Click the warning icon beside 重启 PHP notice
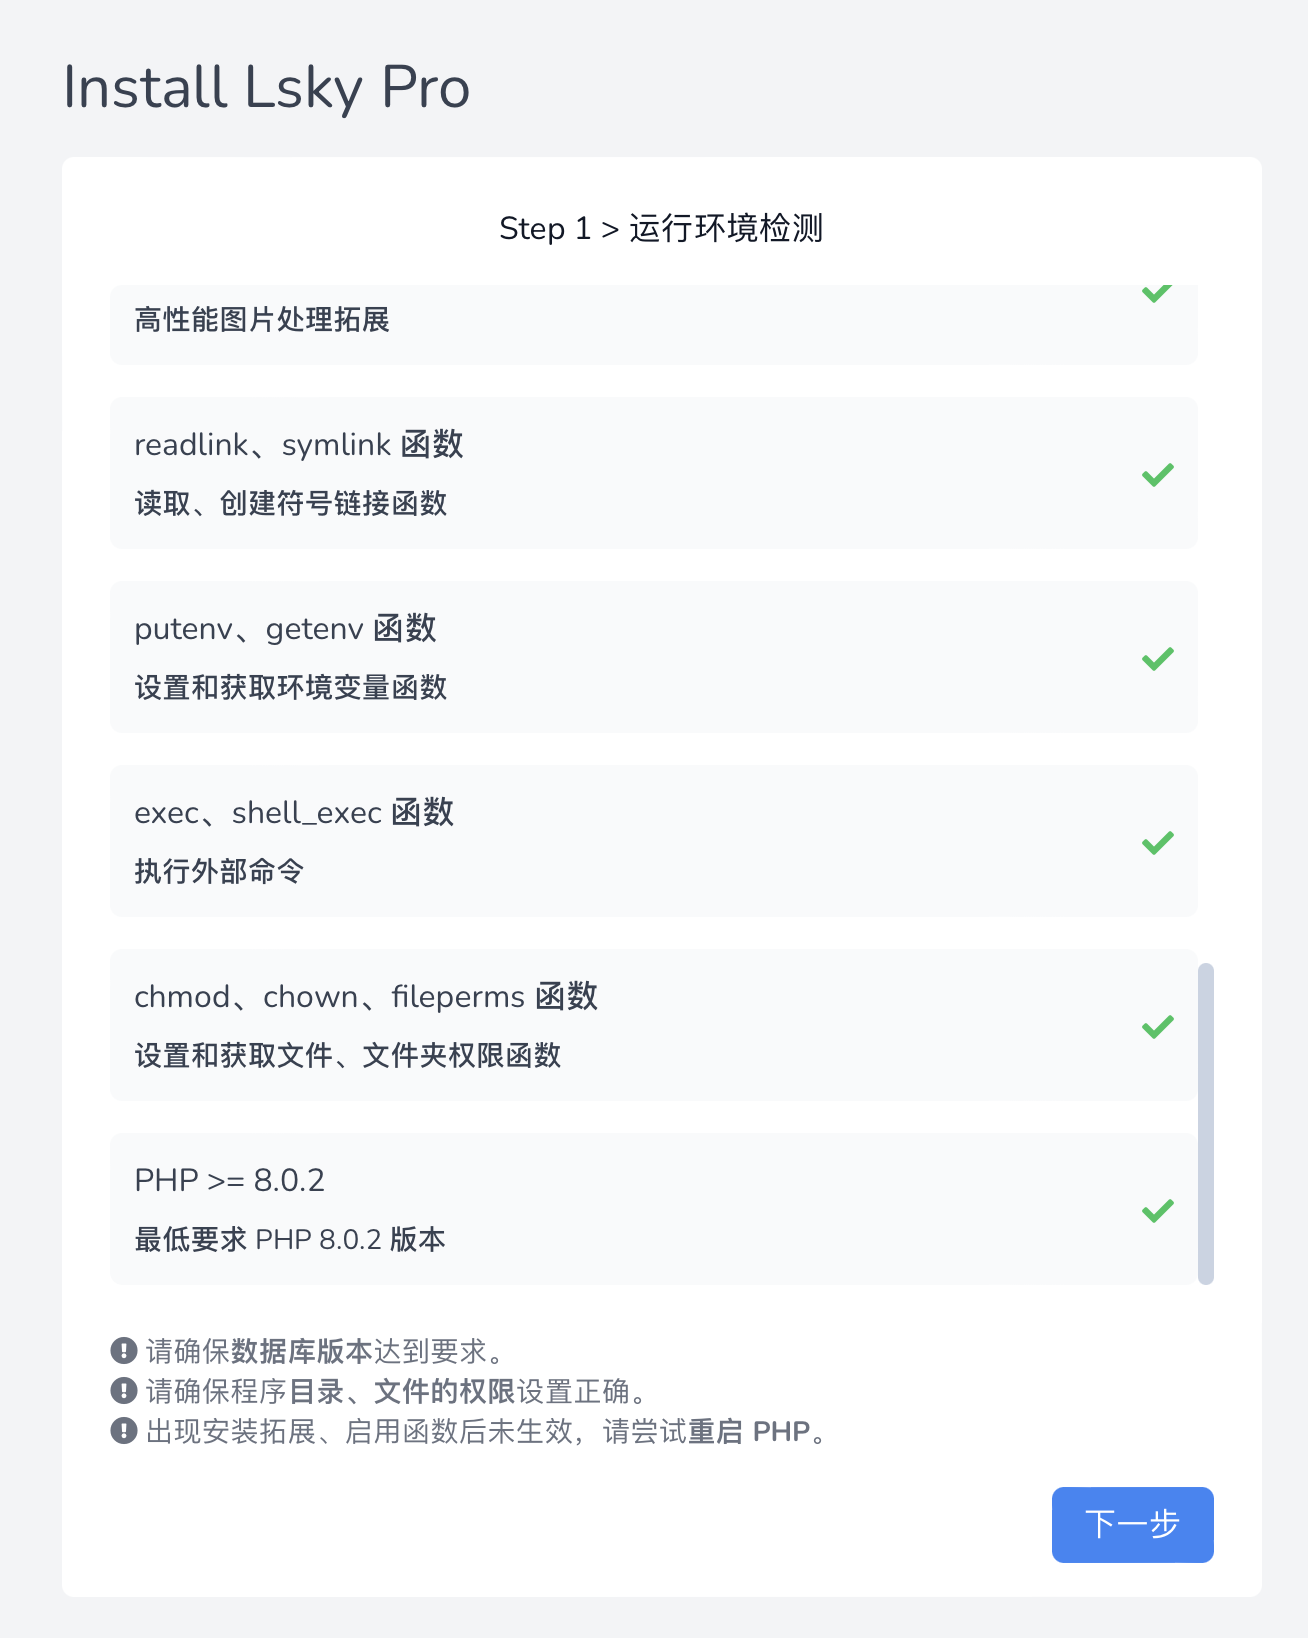 pyautogui.click(x=124, y=1431)
